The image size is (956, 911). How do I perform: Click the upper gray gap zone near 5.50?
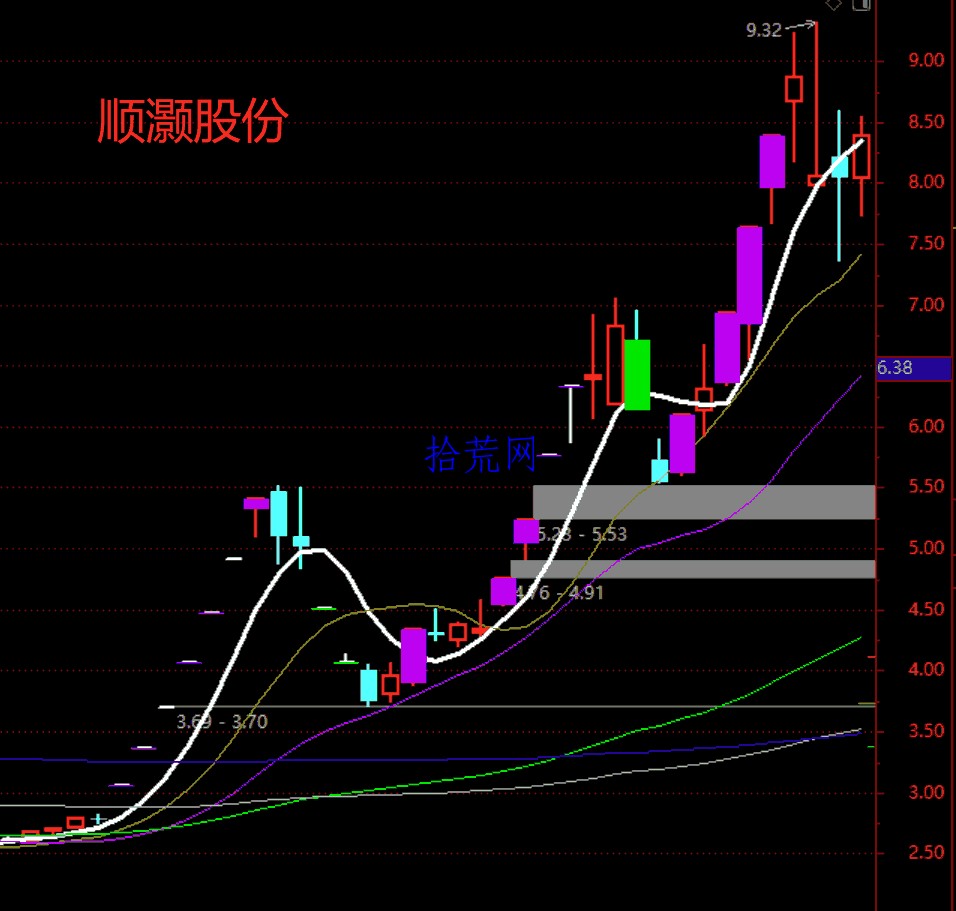tap(704, 502)
